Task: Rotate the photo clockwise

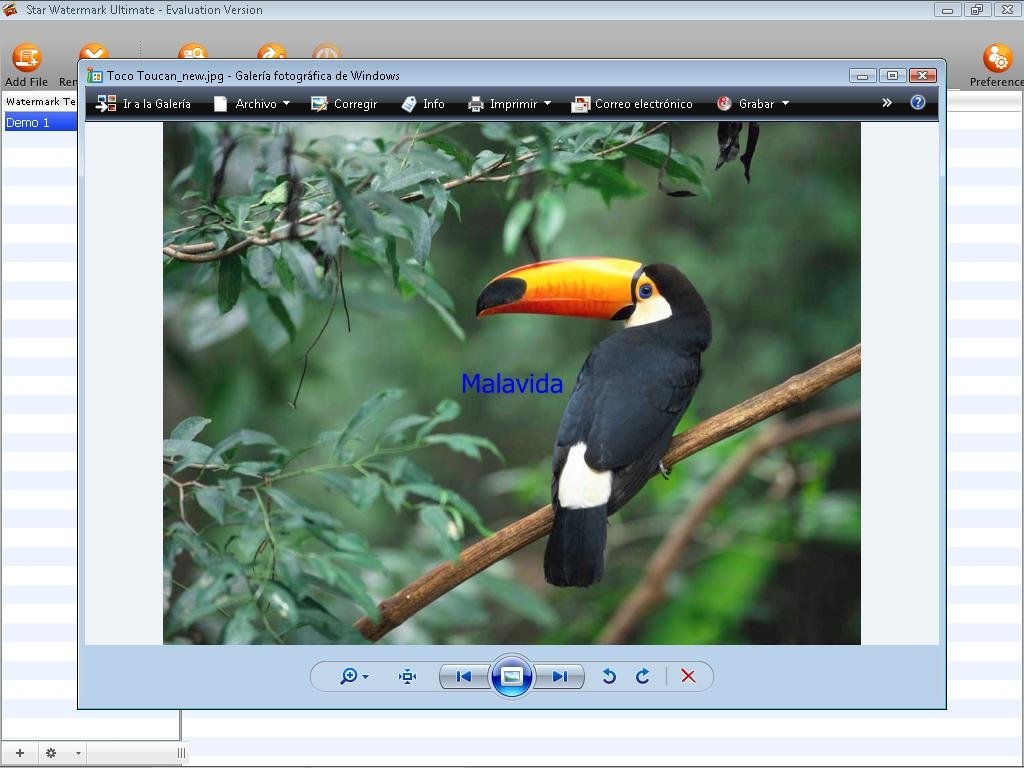Action: pos(643,677)
